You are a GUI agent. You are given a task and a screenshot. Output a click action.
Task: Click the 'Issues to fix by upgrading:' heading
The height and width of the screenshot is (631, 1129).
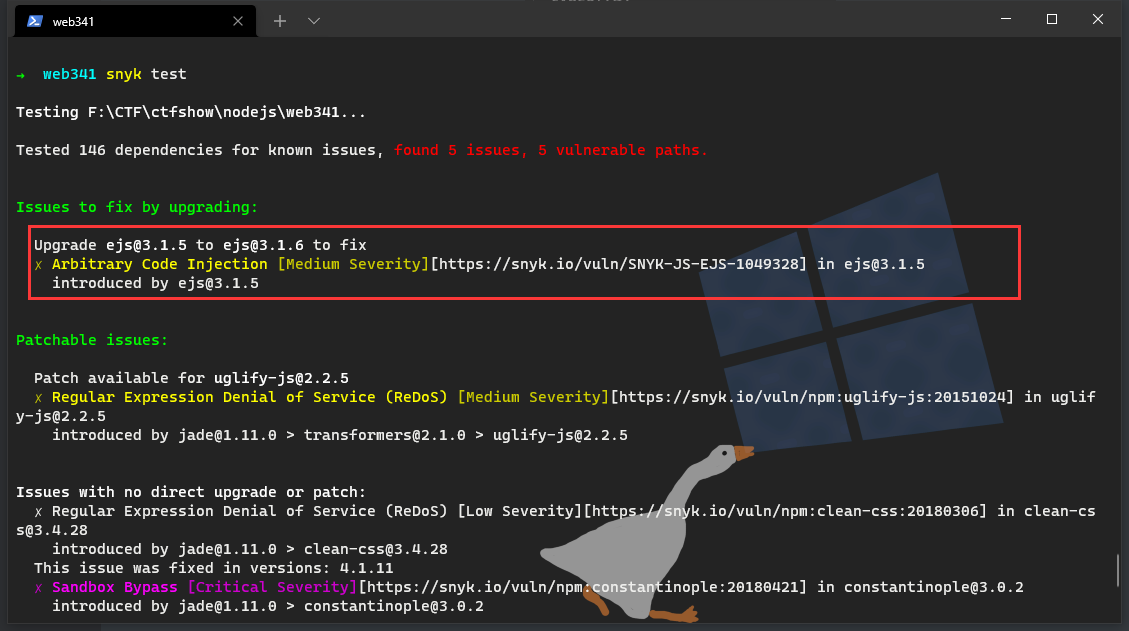137,207
